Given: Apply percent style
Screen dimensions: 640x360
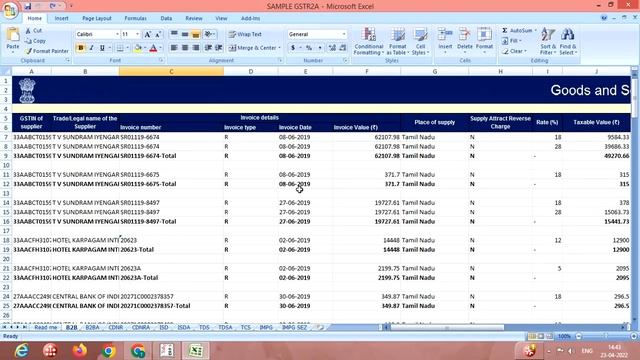Looking at the screenshot, I should 309,48.
